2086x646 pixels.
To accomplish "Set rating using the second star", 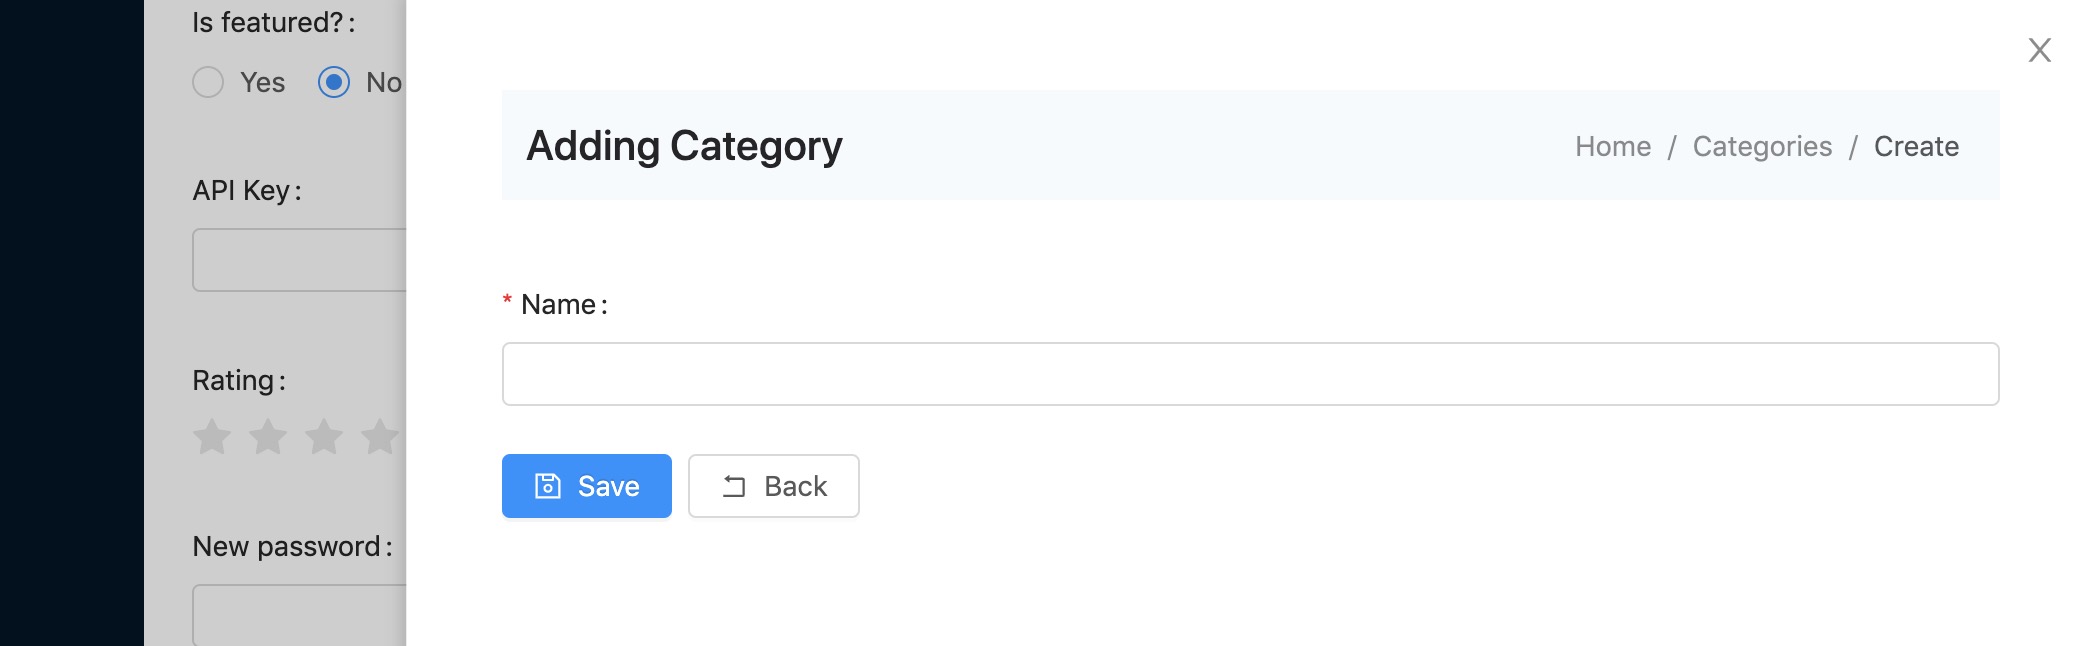I will tap(268, 437).
